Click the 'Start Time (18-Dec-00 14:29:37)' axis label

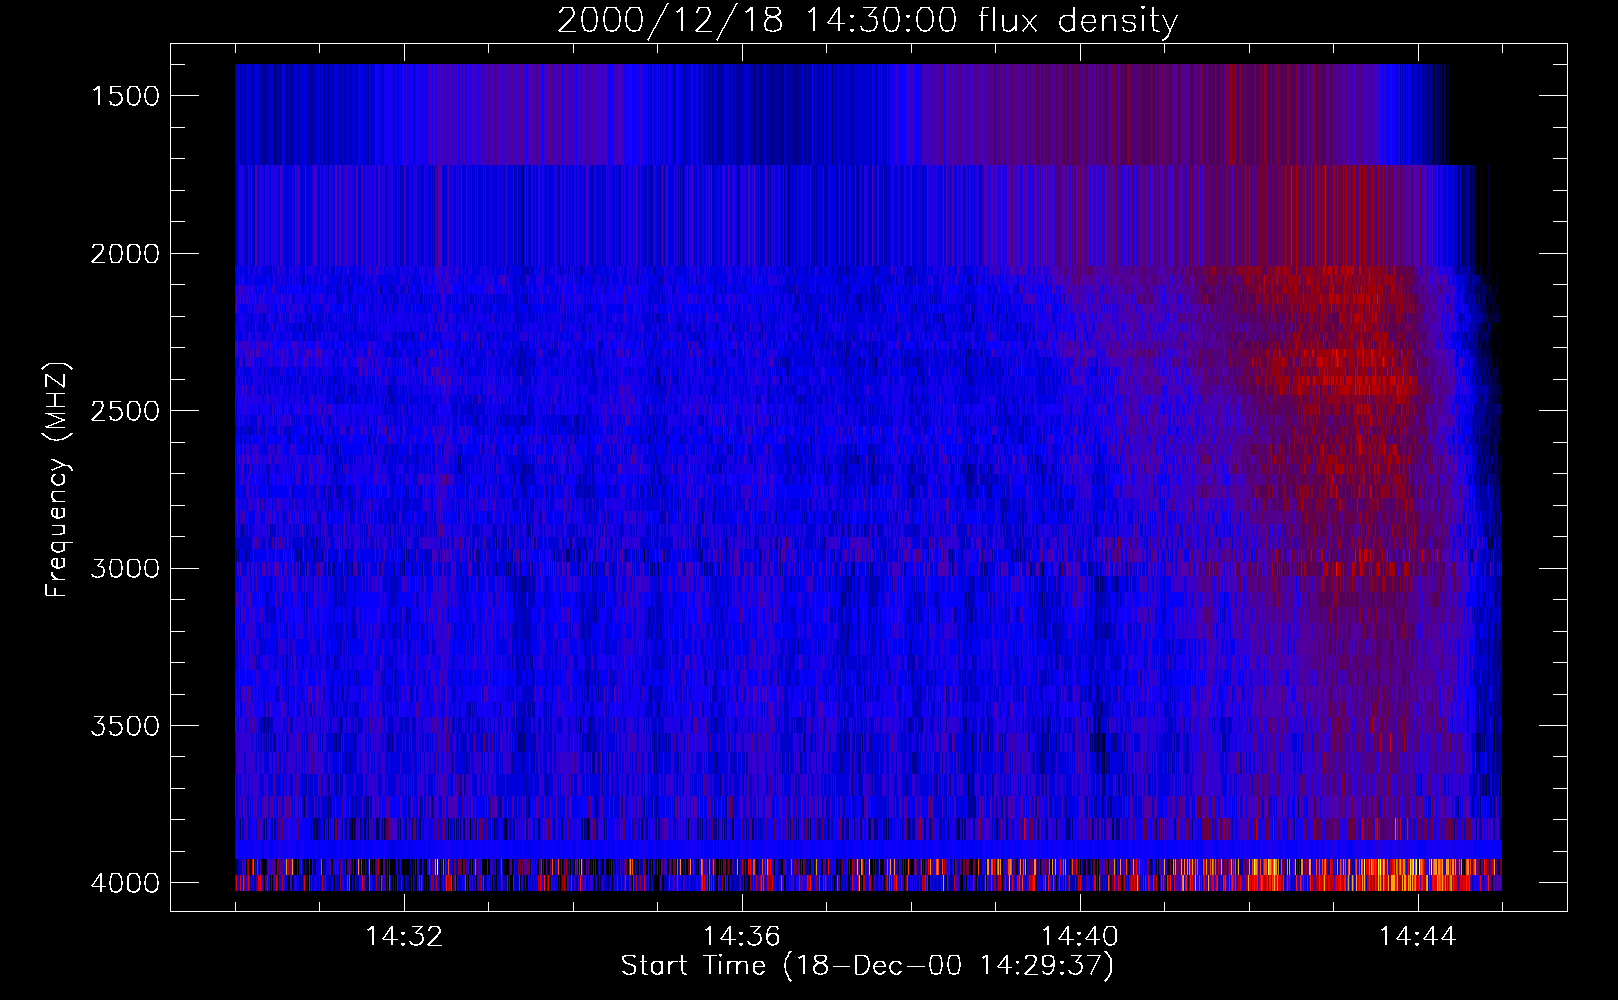[x=867, y=966]
